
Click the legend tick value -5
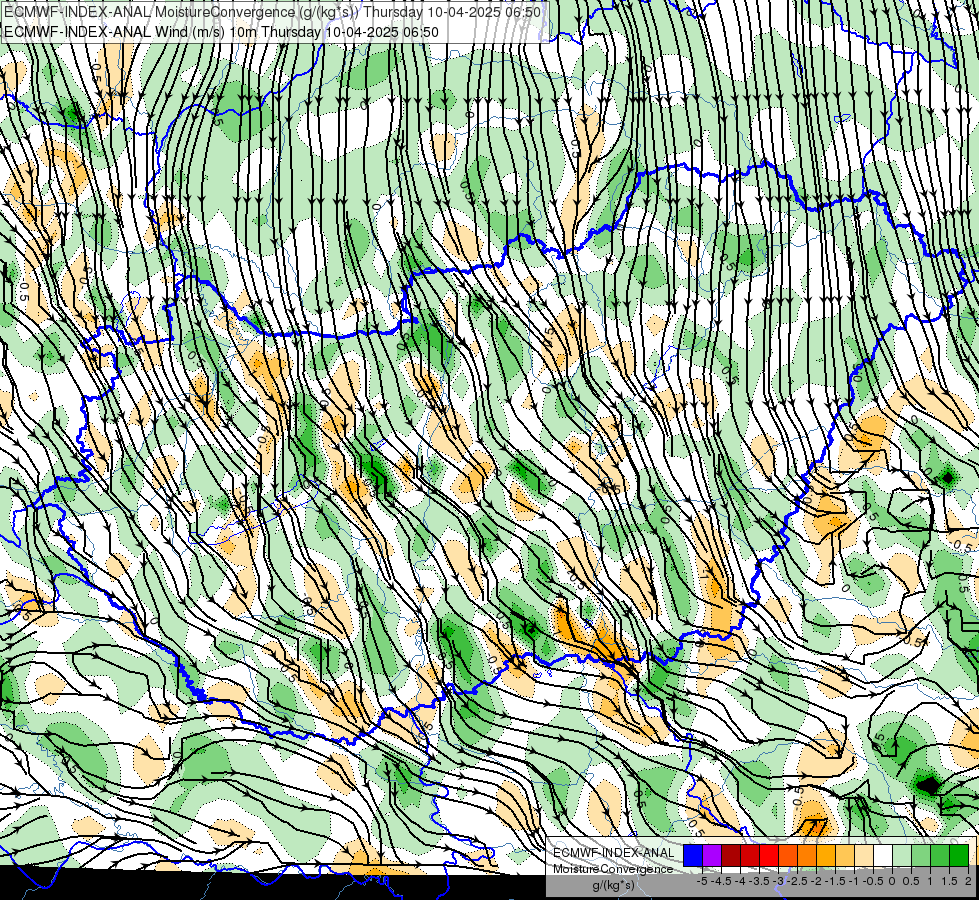[x=702, y=881]
